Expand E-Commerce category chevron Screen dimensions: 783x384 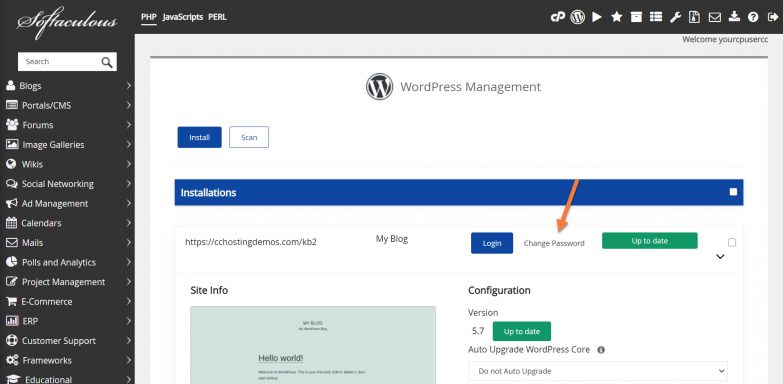[128, 301]
